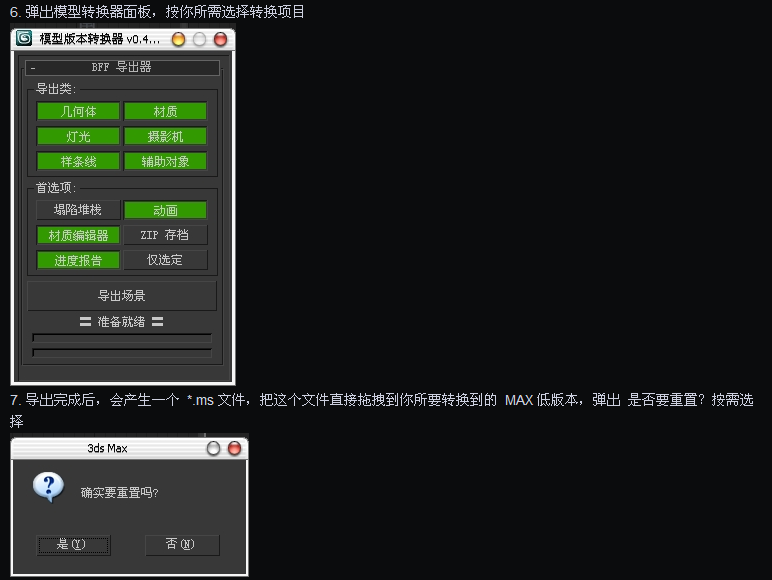
Task: Click the grey maximize button of converter window
Action: pyautogui.click(x=199, y=39)
